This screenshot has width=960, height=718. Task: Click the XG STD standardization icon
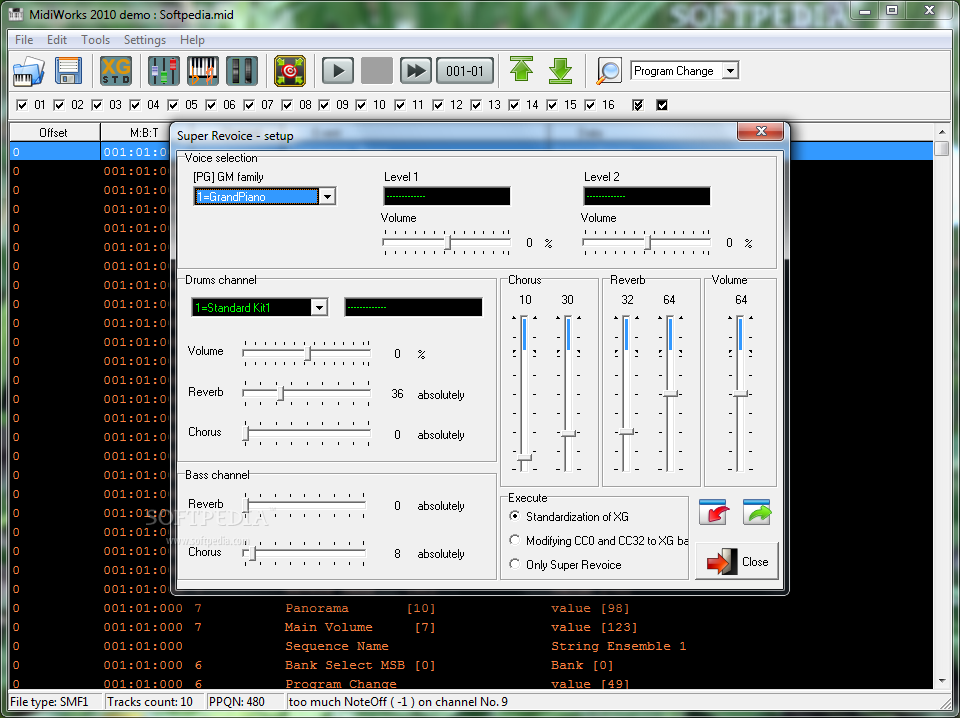click(x=116, y=71)
